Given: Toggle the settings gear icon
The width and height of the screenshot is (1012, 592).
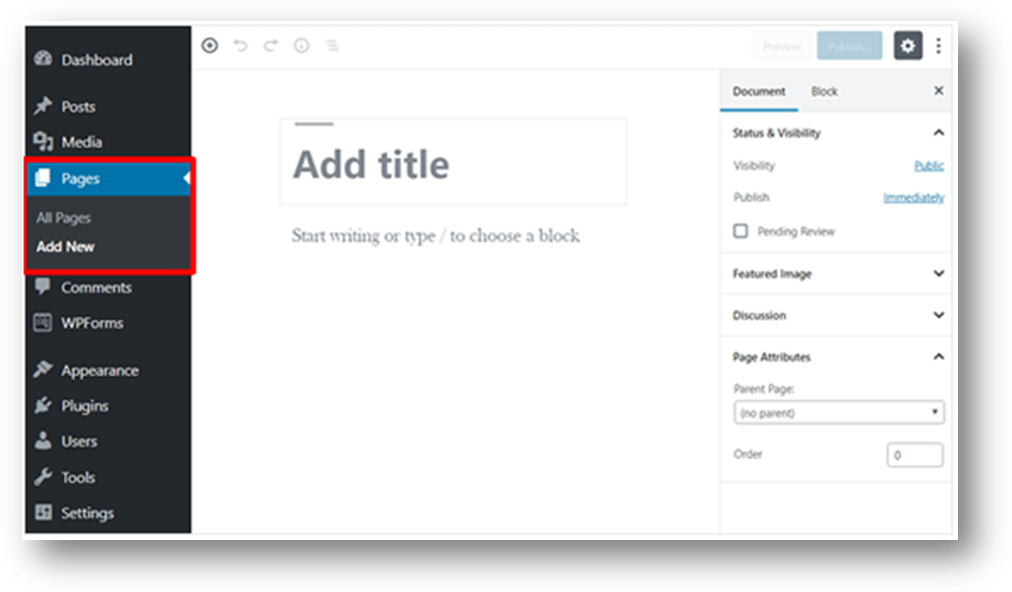Looking at the screenshot, I should [x=907, y=46].
